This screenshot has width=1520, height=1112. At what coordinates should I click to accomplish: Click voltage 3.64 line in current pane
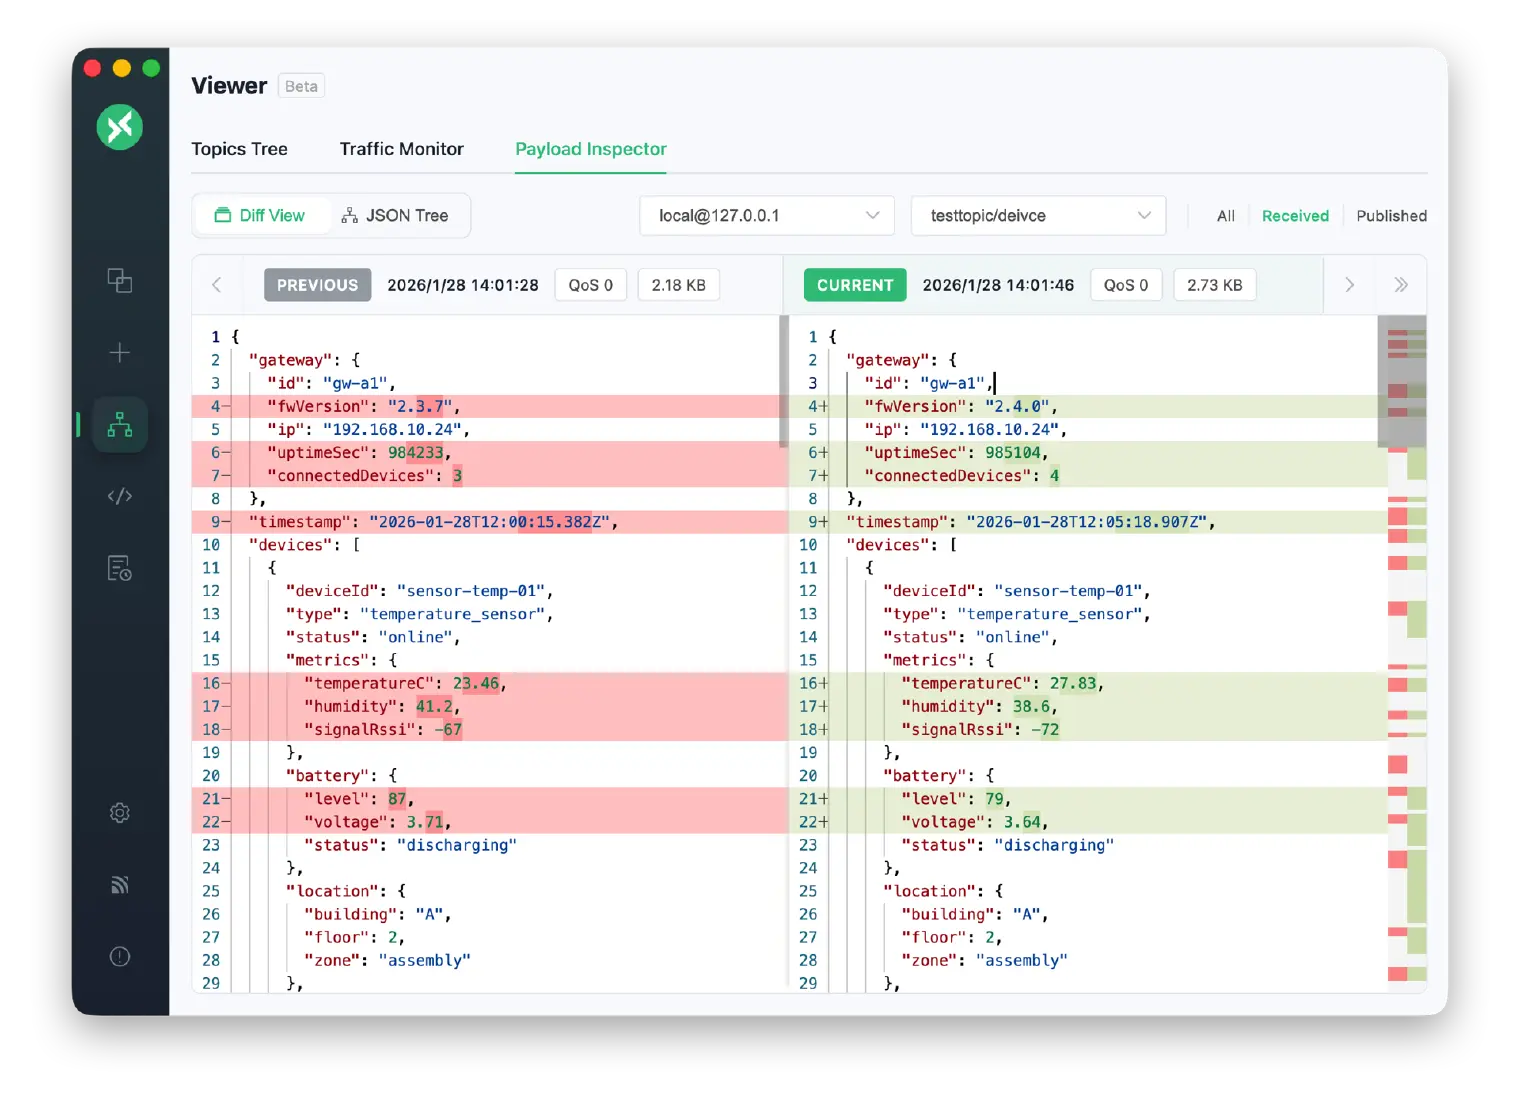[x=1087, y=821]
